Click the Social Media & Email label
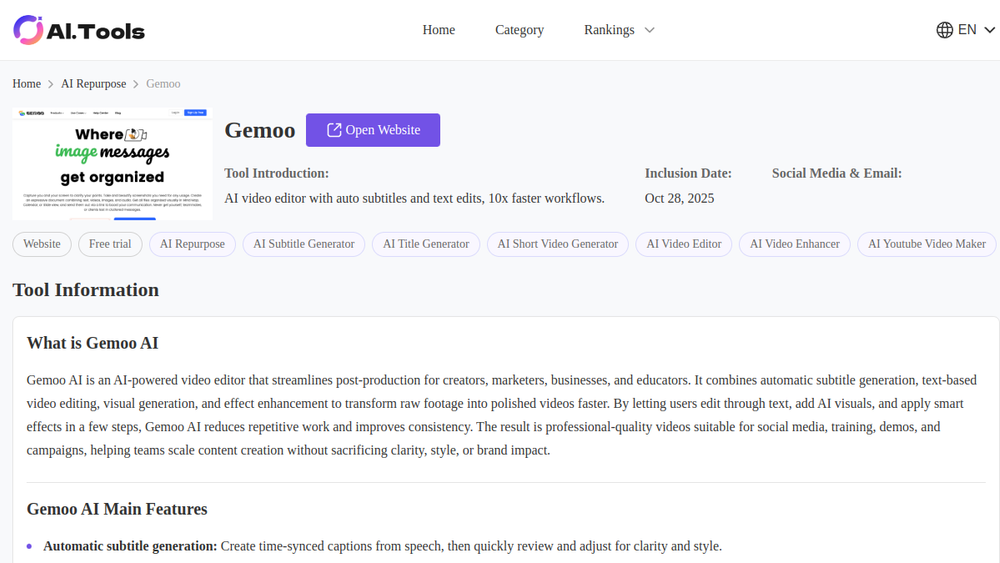 click(x=837, y=173)
